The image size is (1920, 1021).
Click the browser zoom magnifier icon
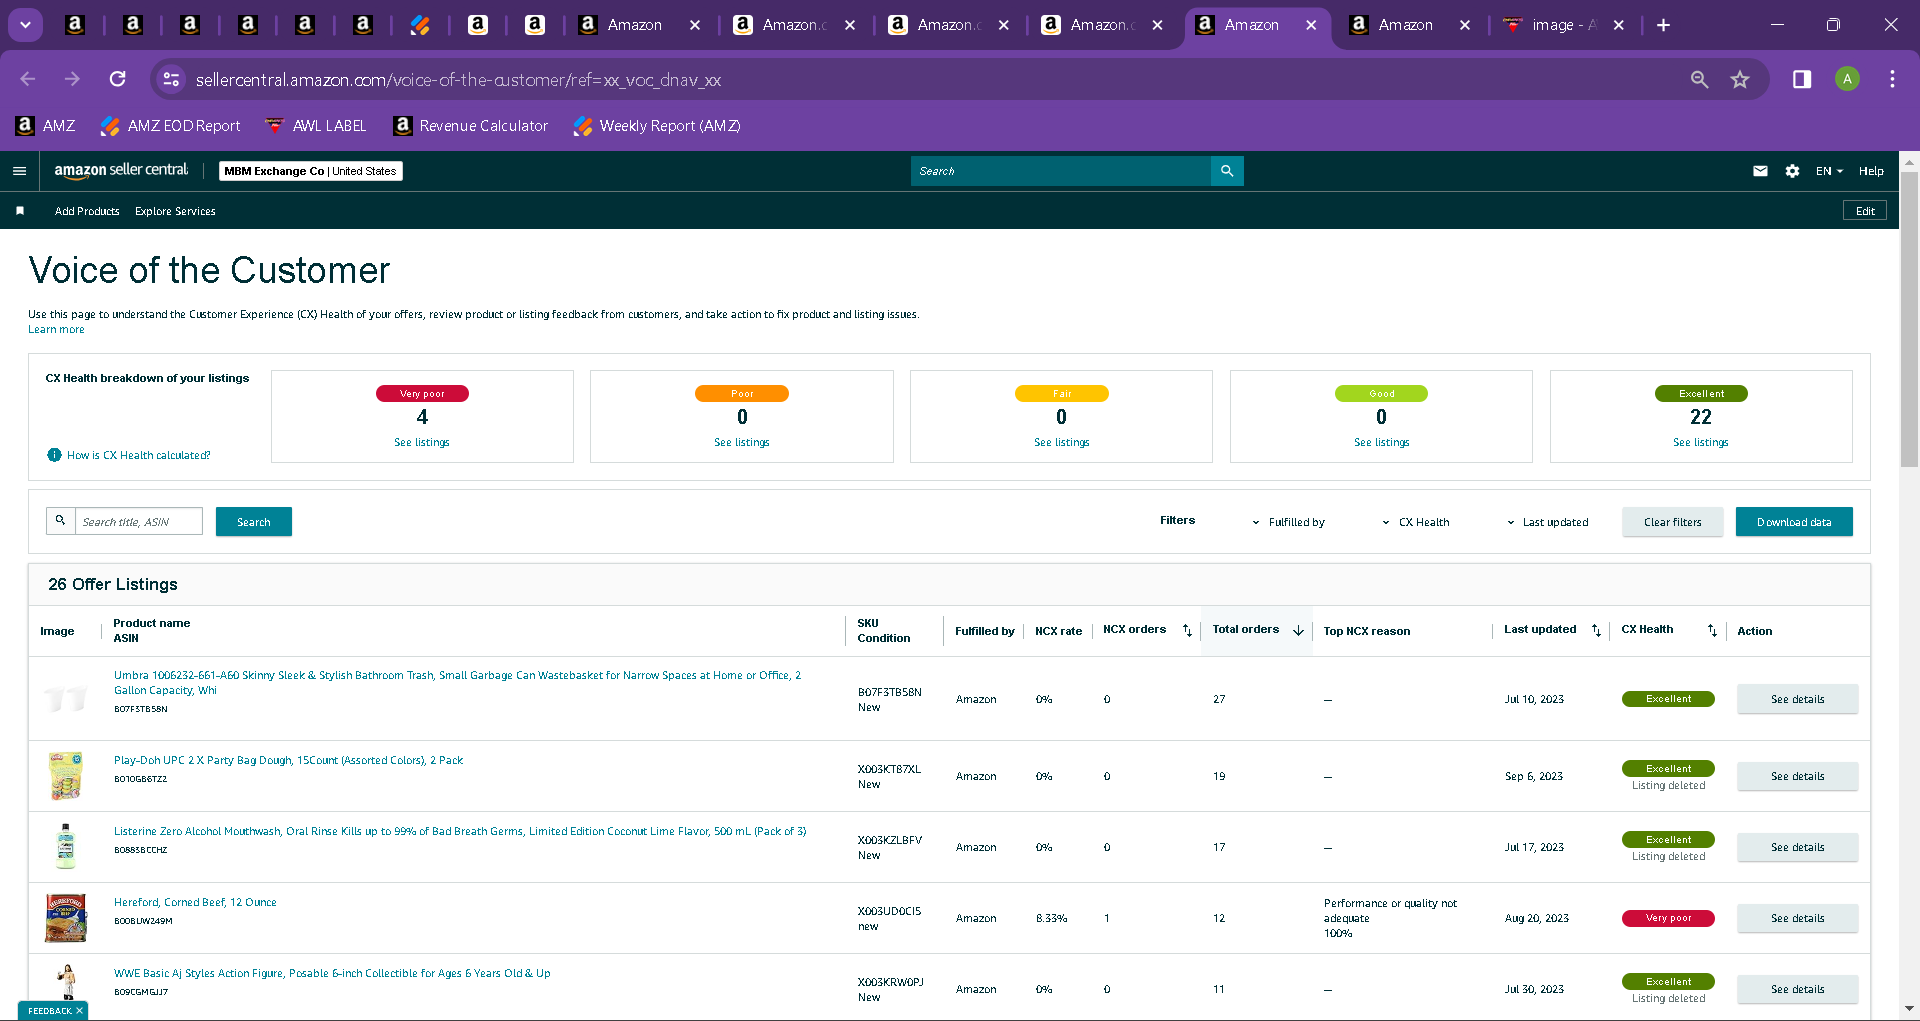click(1699, 79)
